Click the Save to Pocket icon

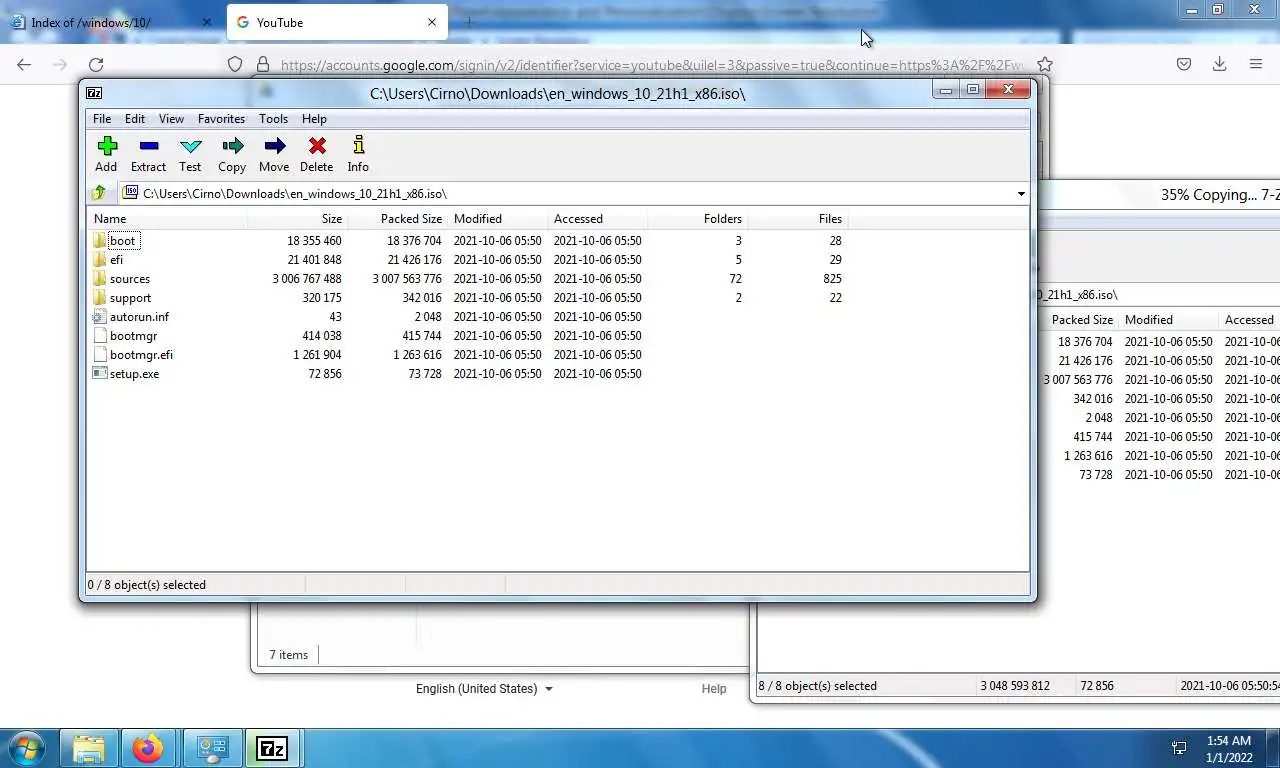coord(1183,64)
